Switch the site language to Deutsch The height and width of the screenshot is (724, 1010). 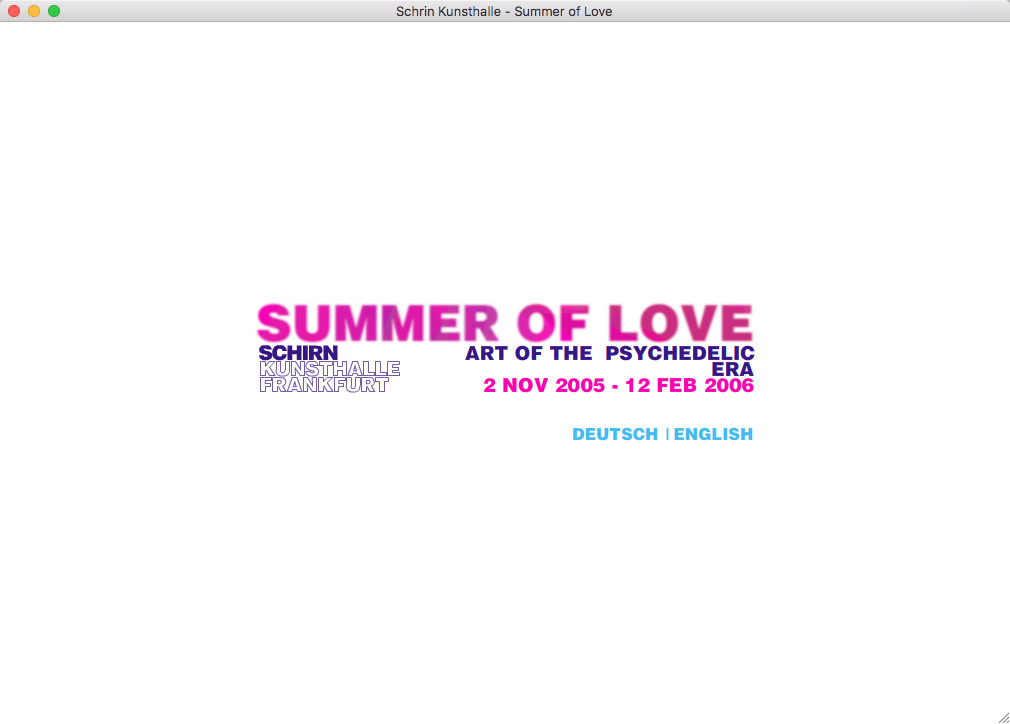coord(614,434)
